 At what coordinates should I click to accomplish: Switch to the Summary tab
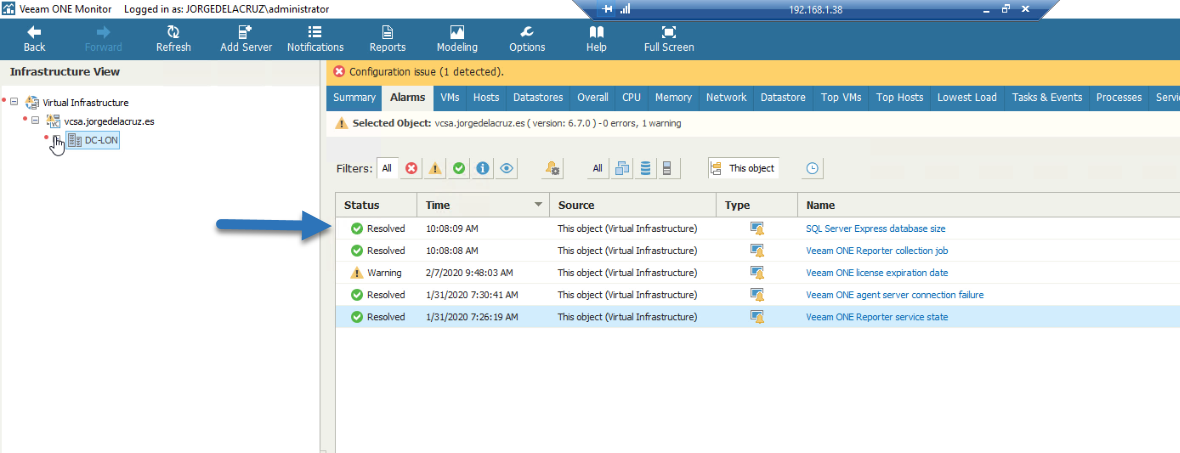pos(354,98)
